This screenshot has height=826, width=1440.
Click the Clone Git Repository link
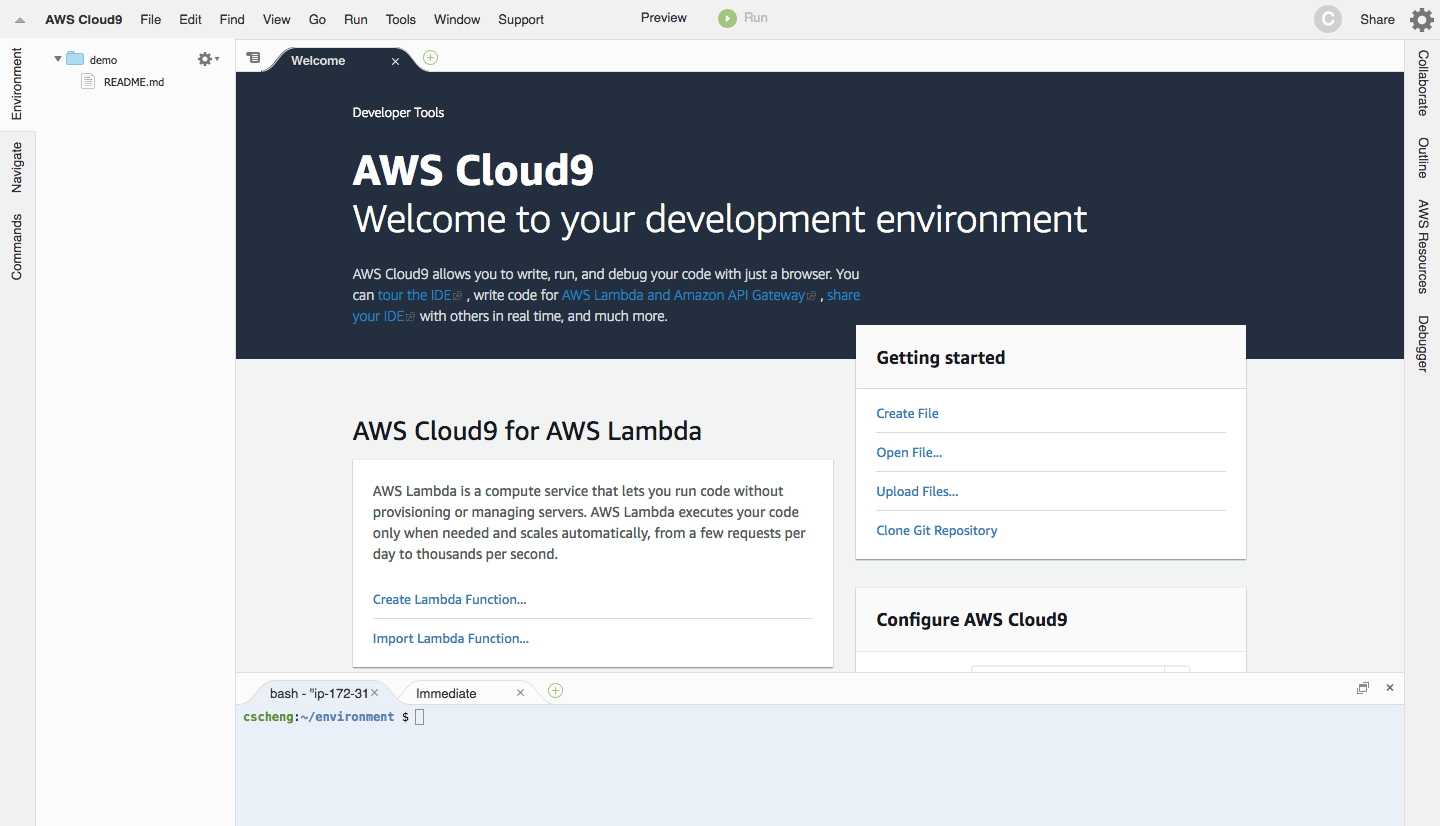click(x=936, y=530)
